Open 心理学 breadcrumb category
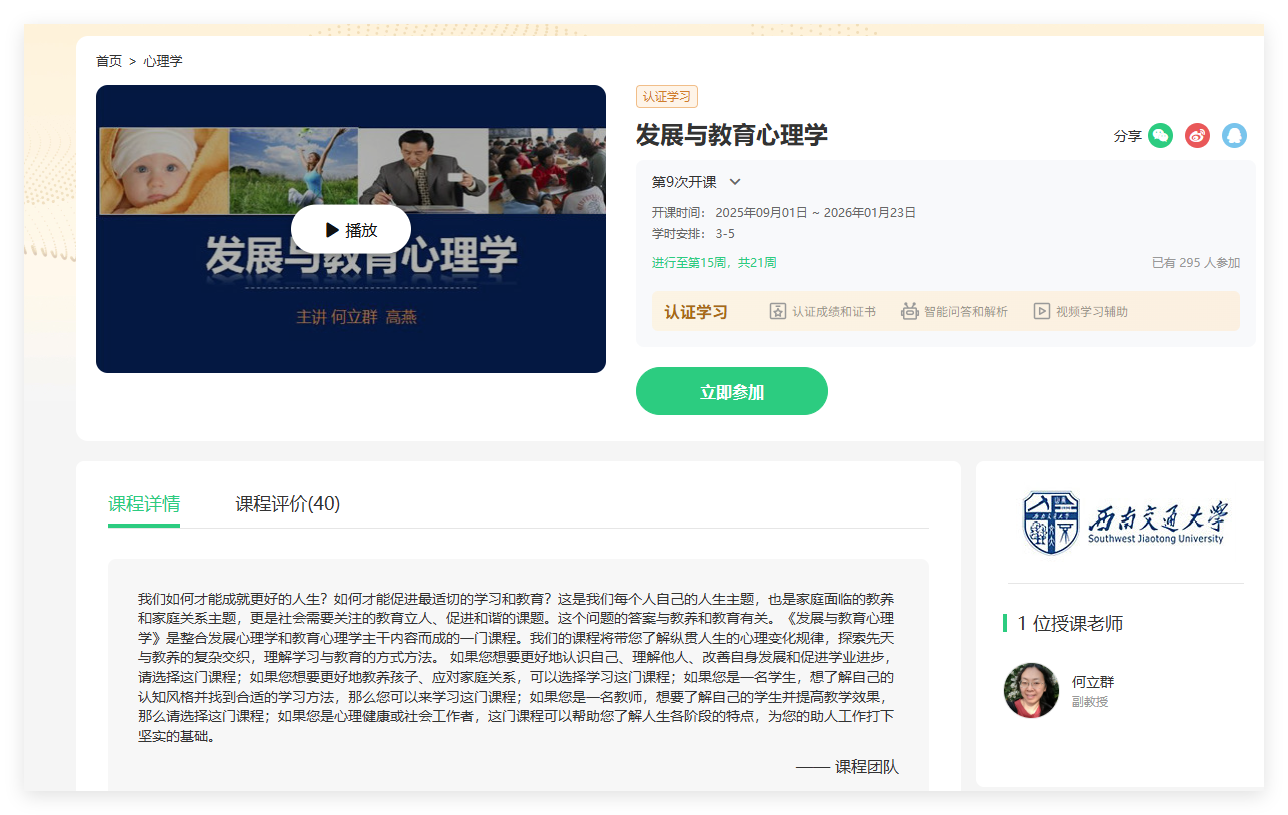Screen dimensions: 1288x815 [x=163, y=61]
